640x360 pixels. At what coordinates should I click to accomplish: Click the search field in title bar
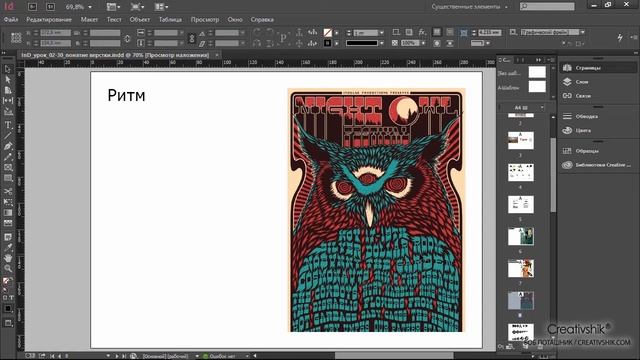[547, 7]
